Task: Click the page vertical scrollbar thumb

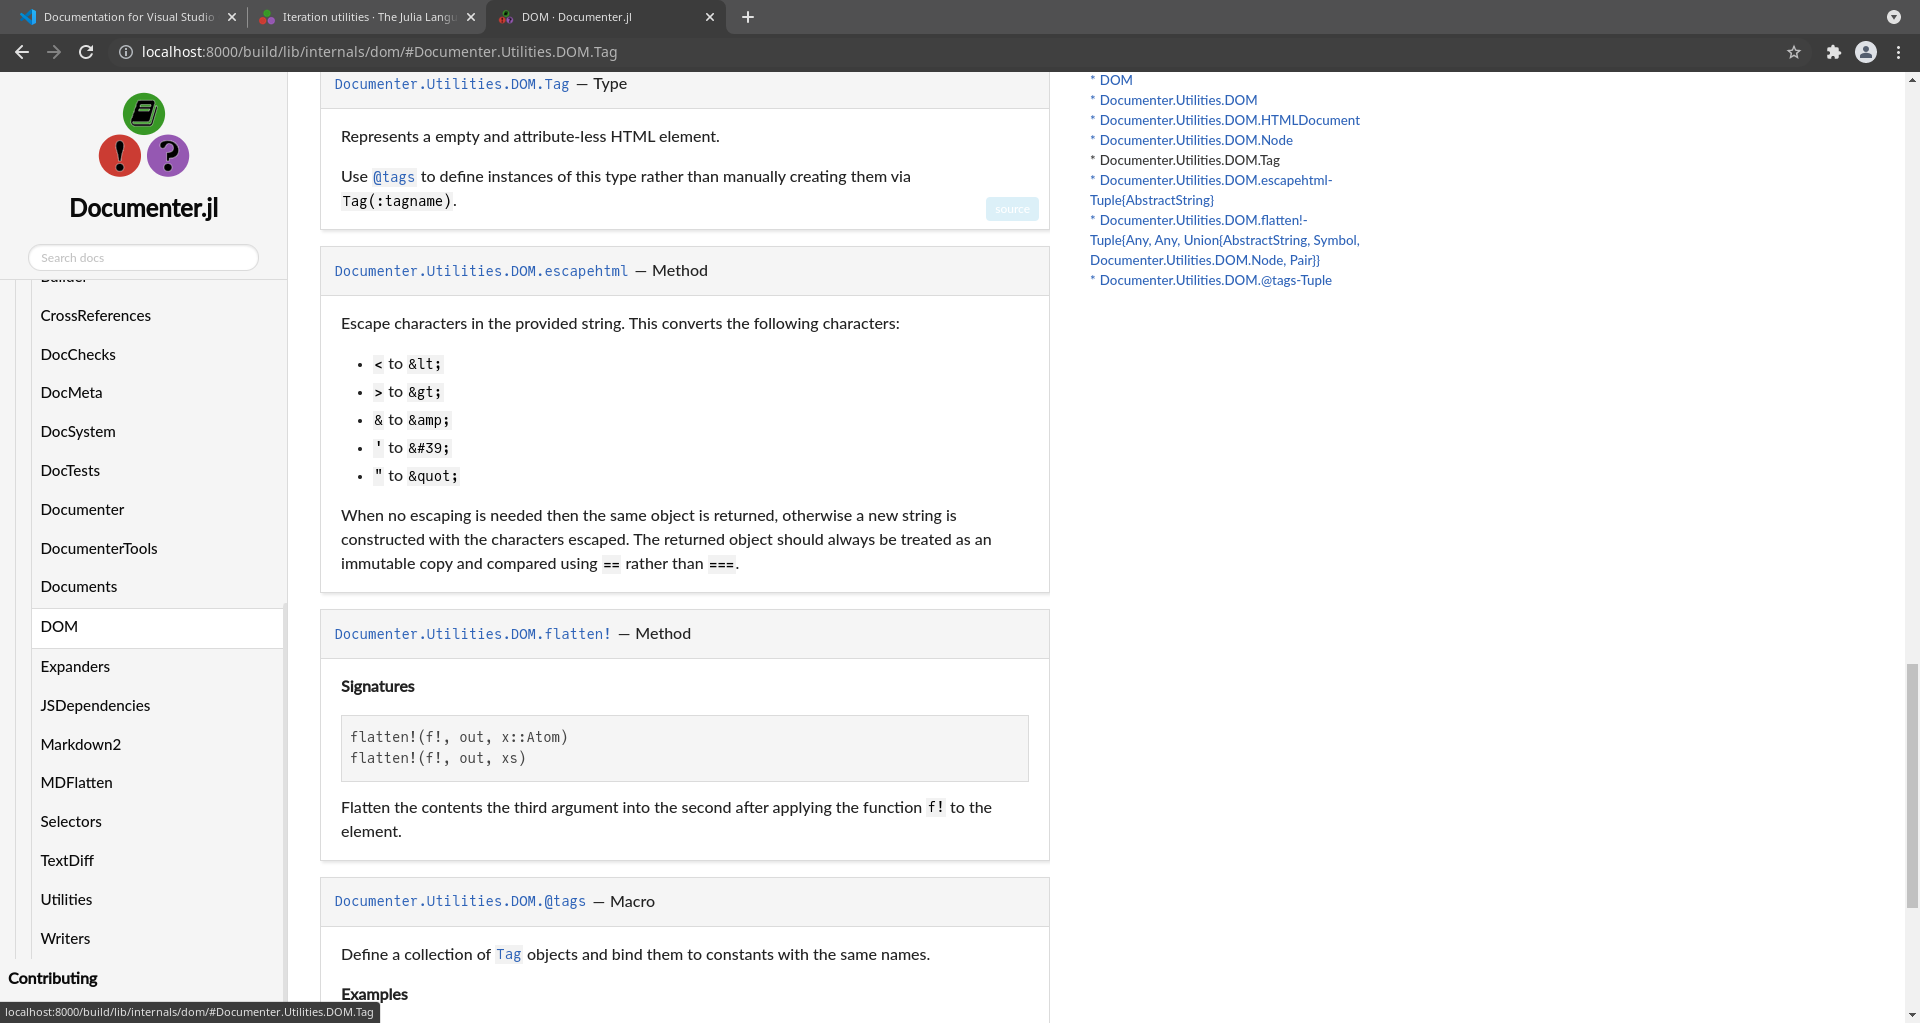Action: coord(1912,785)
